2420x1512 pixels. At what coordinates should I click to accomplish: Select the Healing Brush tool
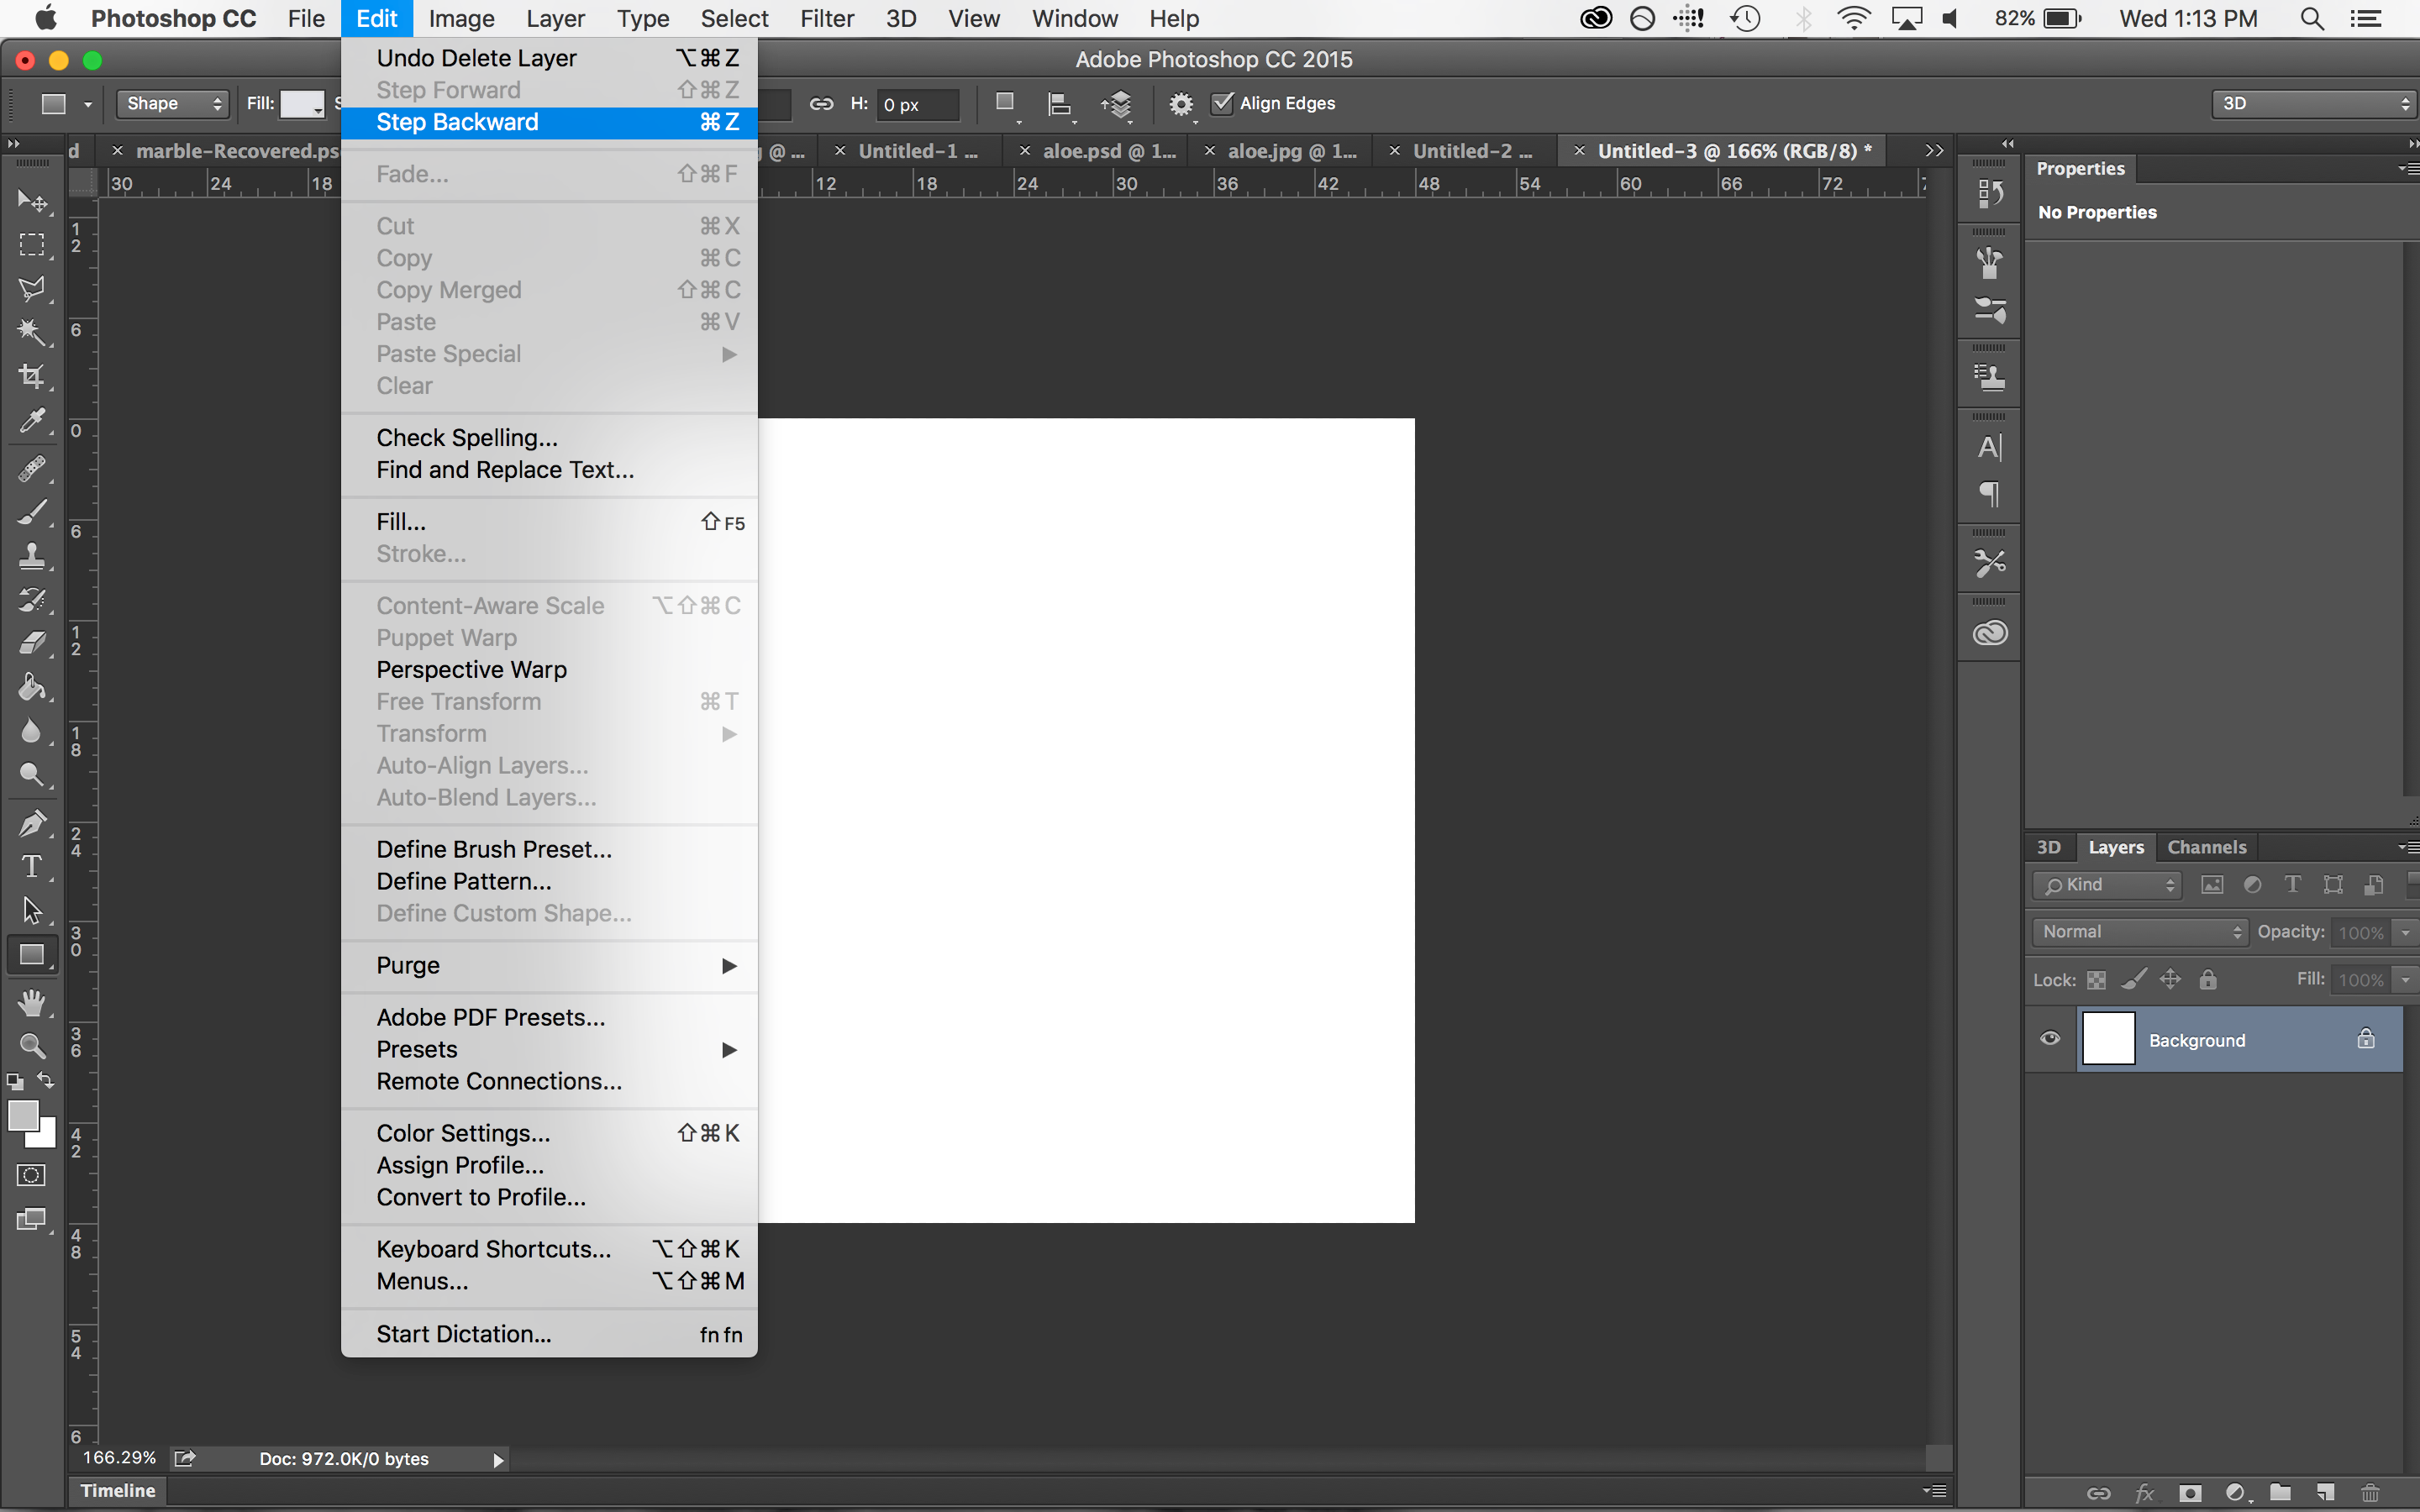(x=32, y=468)
